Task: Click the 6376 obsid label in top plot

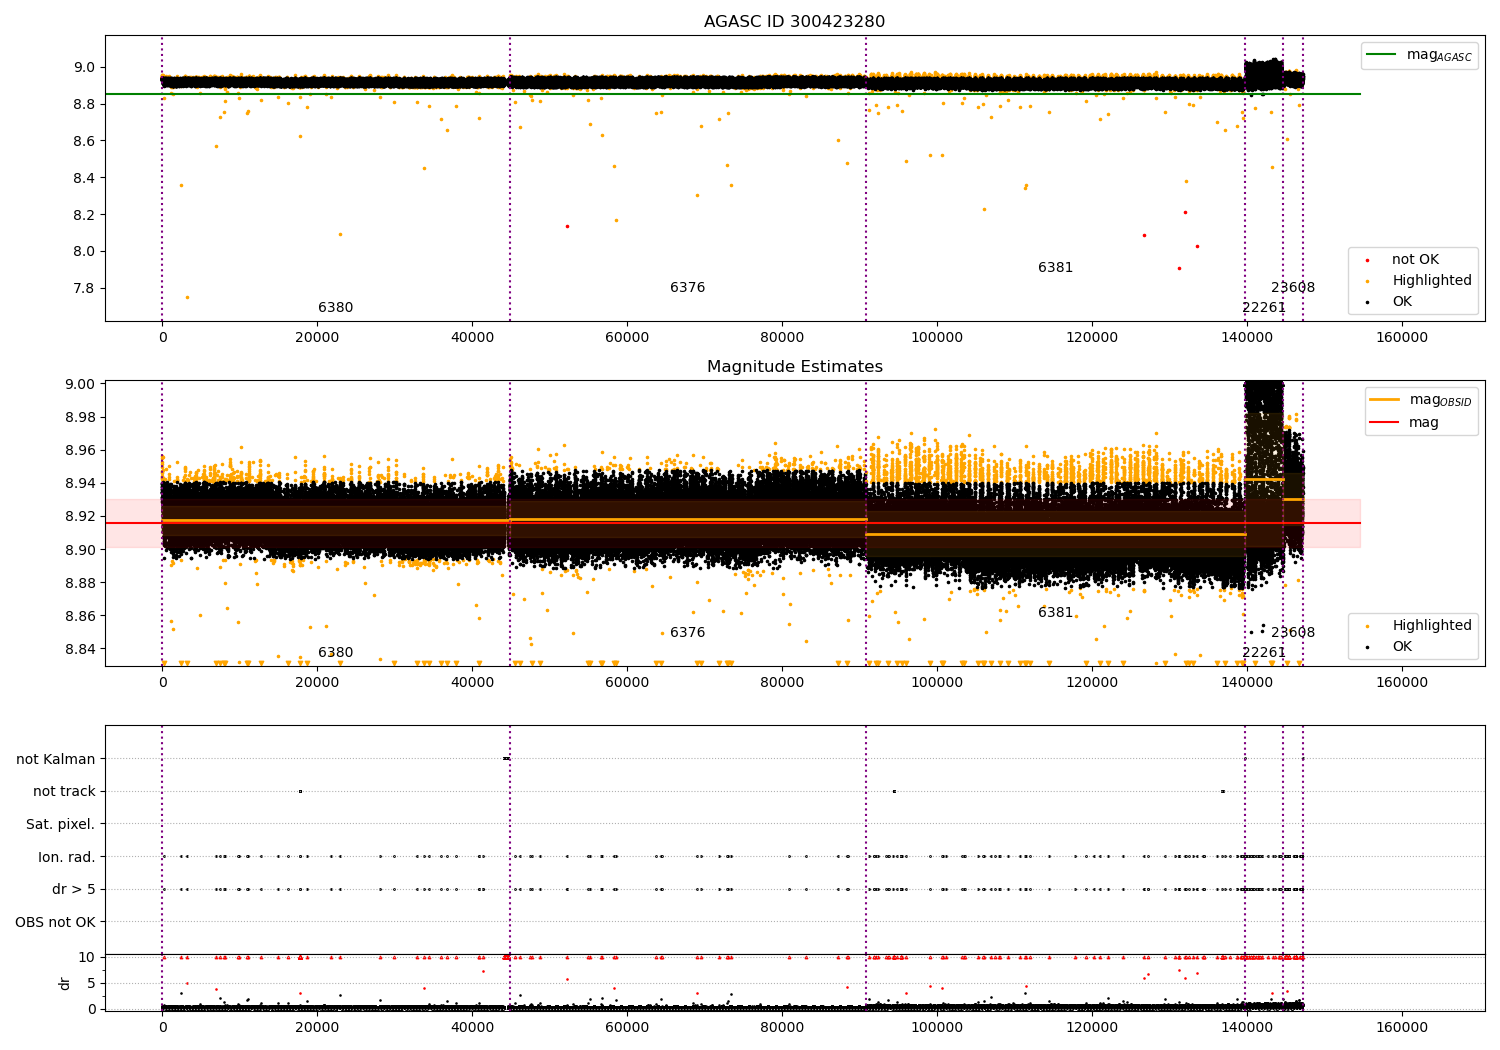Action: click(x=687, y=288)
